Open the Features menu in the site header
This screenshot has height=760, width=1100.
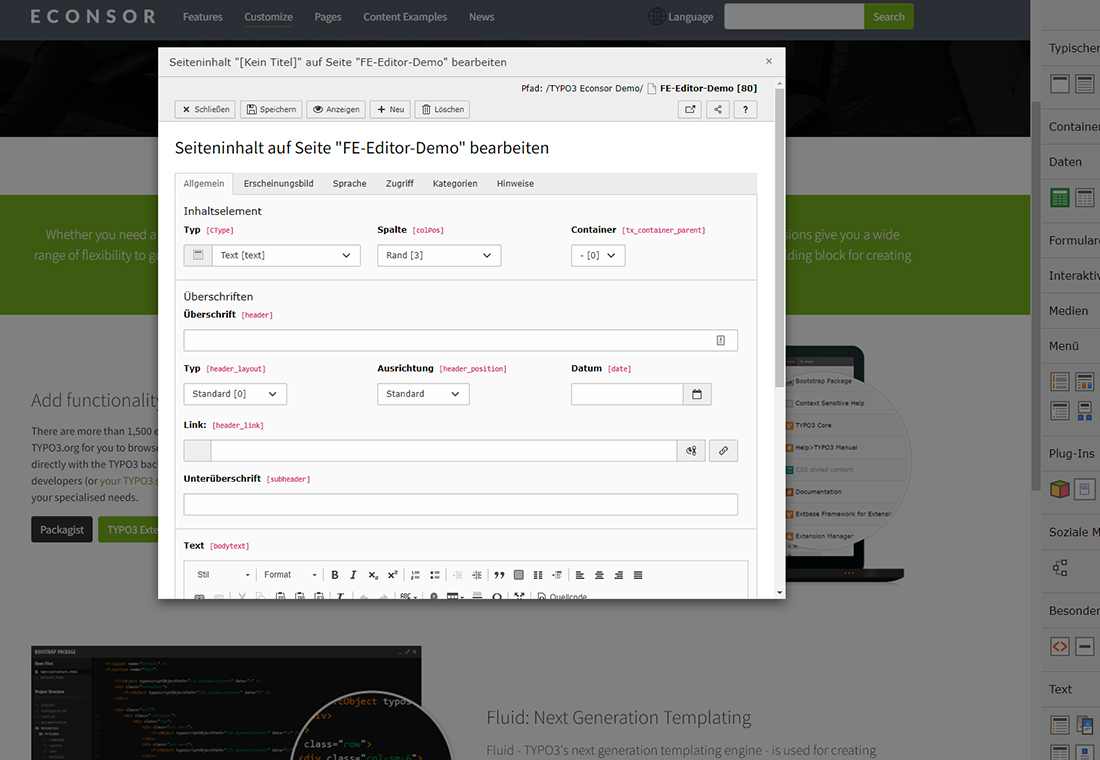(203, 17)
